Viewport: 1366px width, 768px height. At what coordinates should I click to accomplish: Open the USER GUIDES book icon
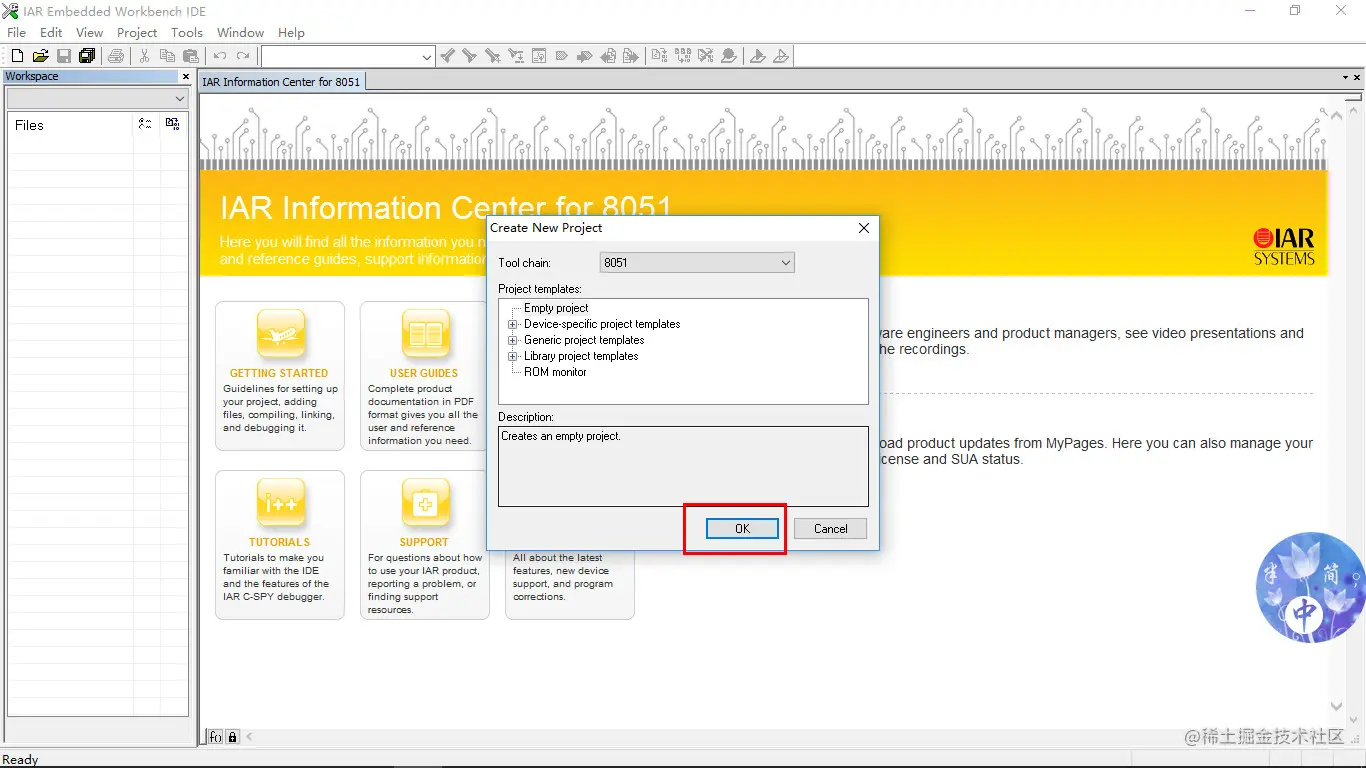[x=426, y=334]
